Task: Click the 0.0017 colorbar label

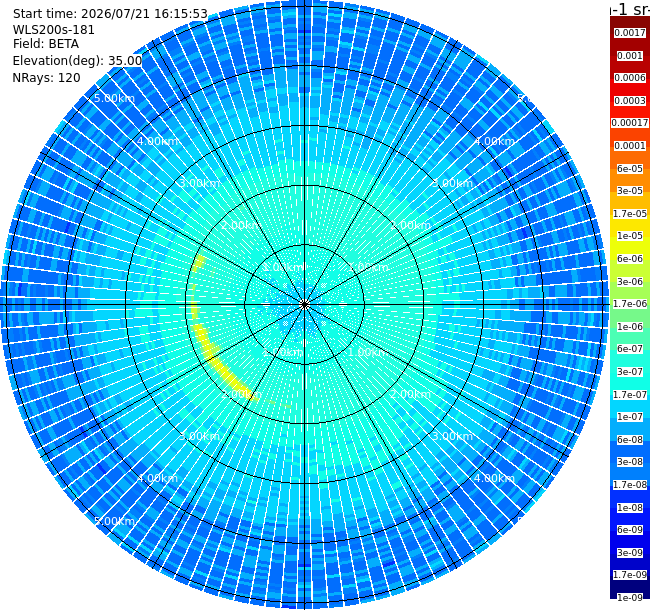Action: tap(630, 33)
